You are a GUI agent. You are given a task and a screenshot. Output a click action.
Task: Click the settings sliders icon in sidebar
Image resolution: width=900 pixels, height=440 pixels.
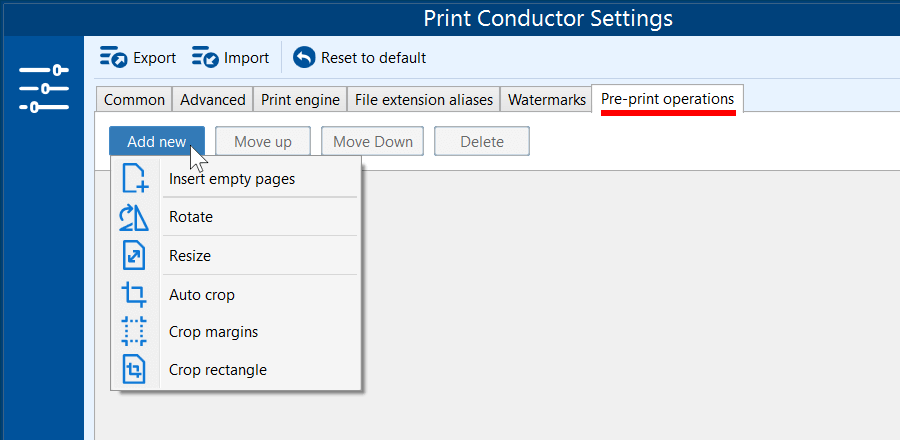coord(44,88)
